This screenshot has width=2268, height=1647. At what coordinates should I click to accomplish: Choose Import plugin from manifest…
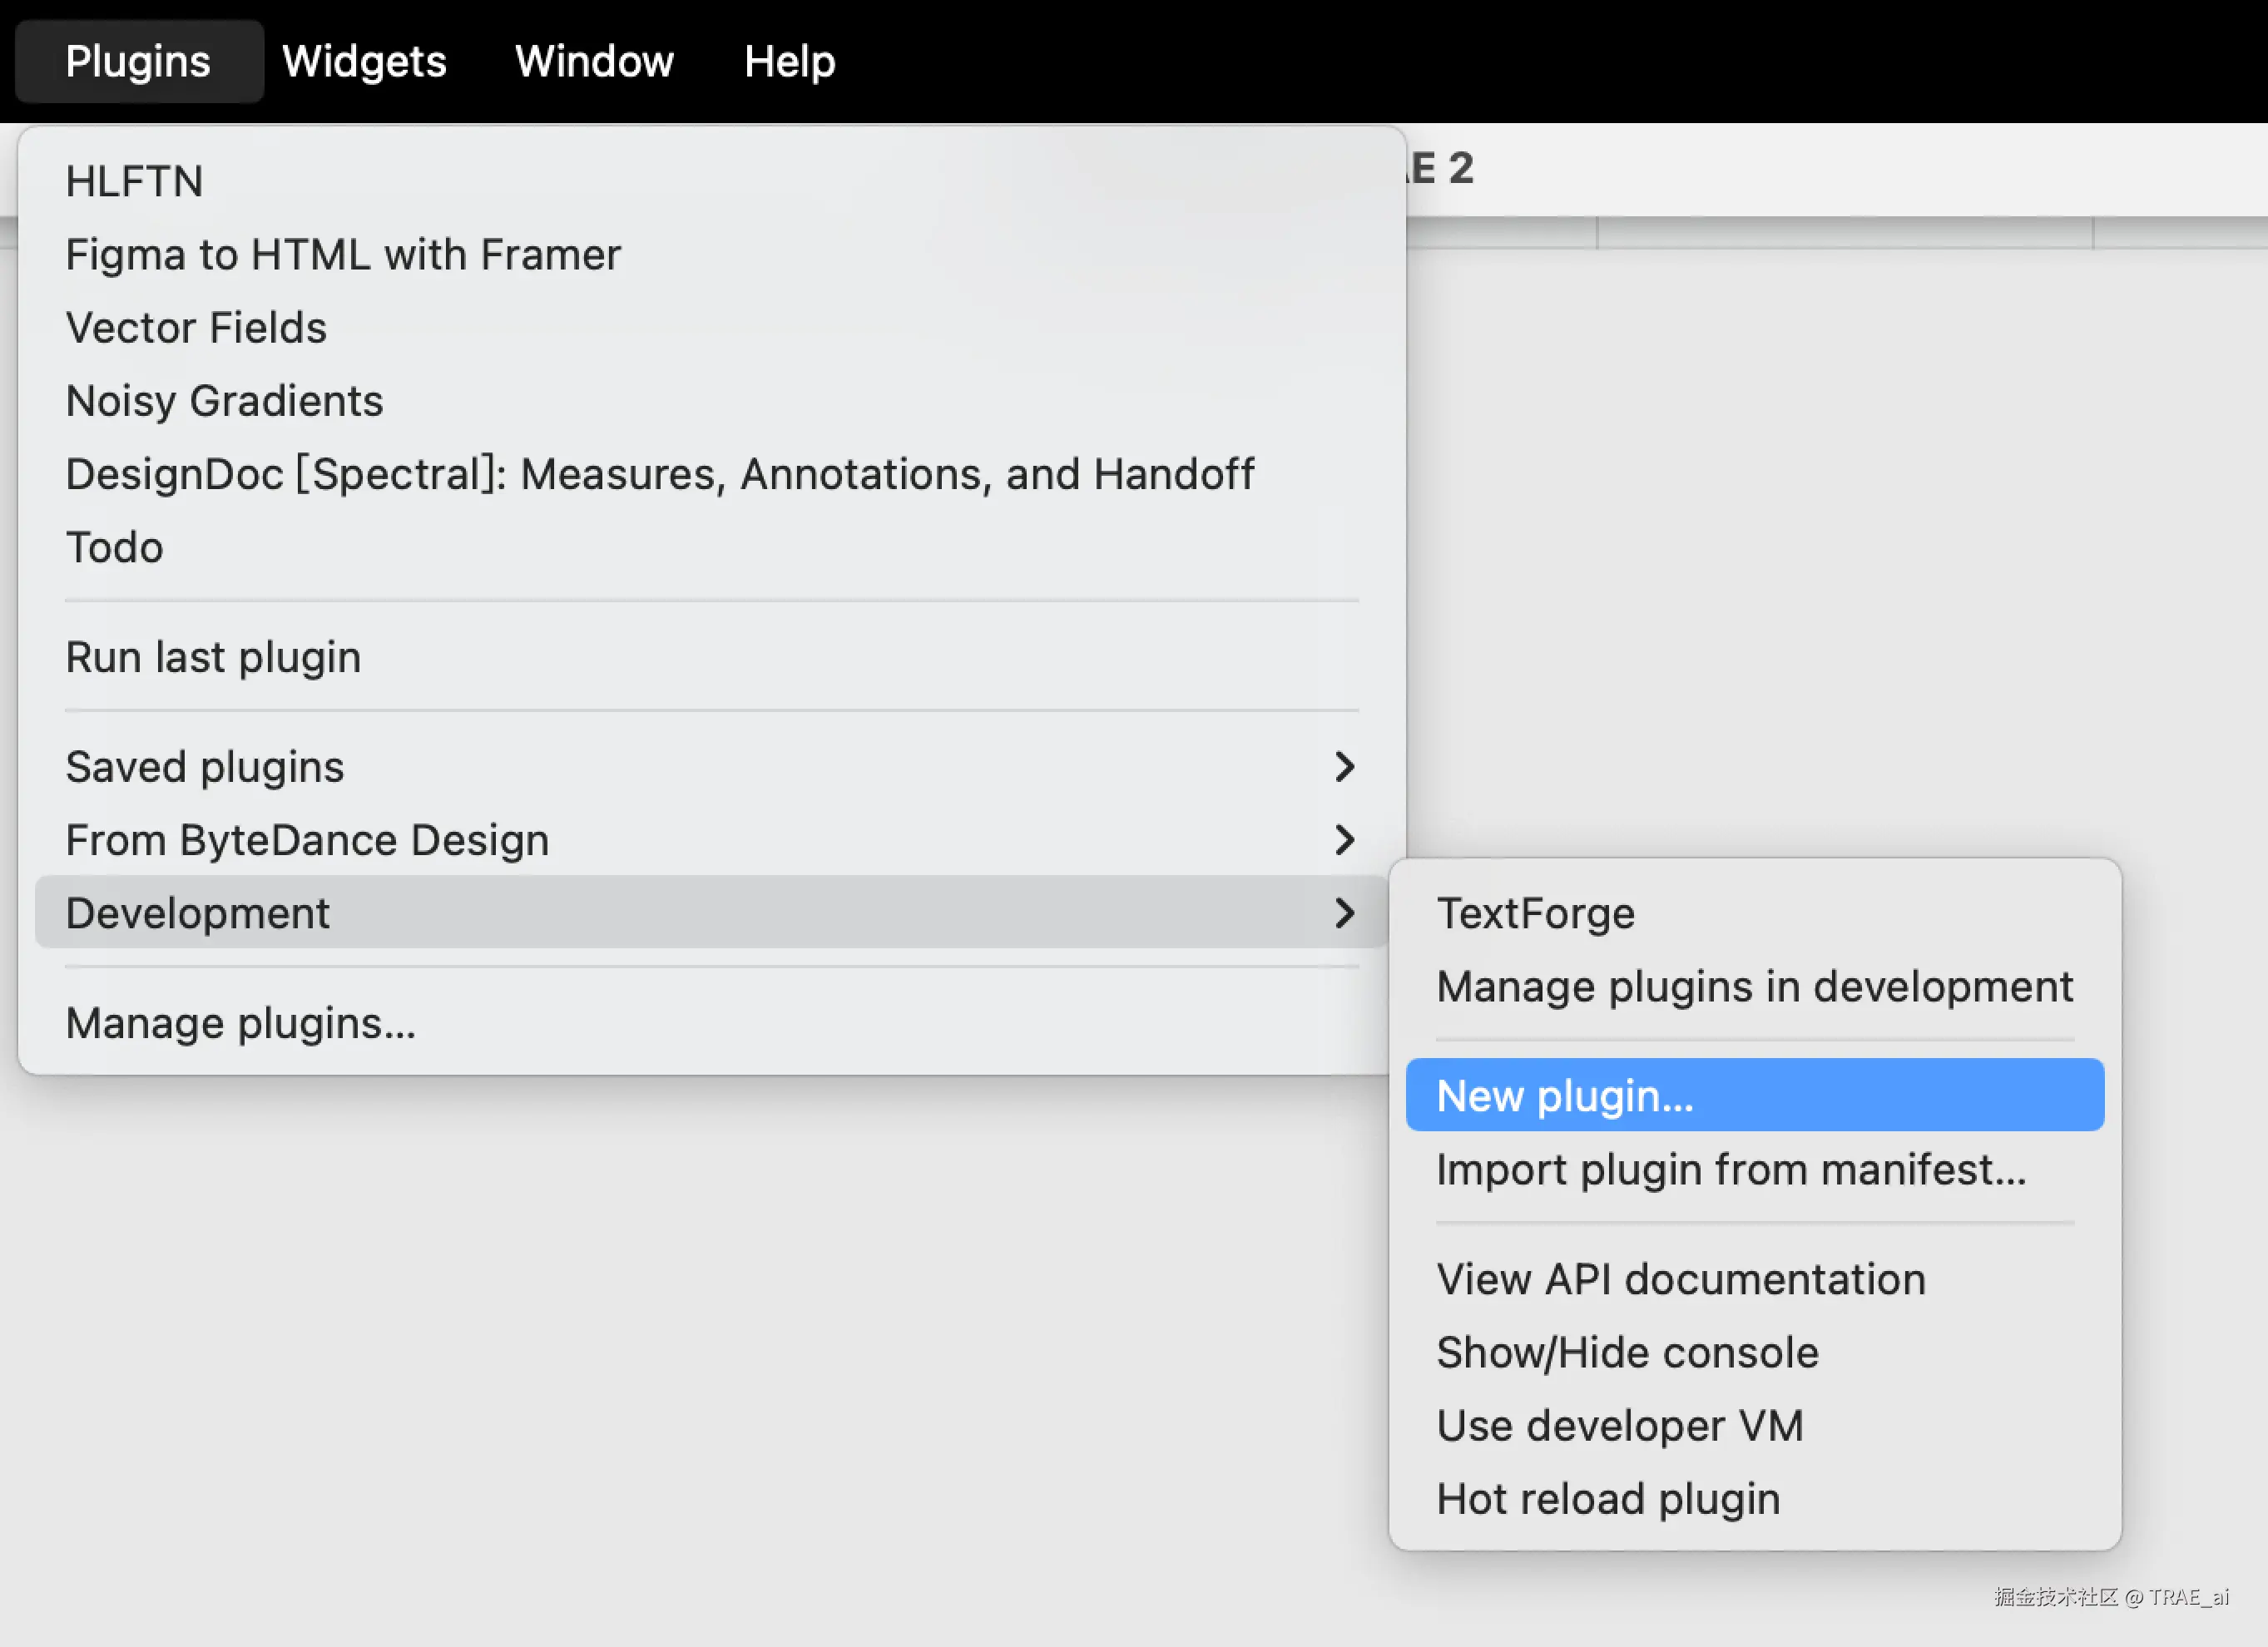(1731, 1169)
